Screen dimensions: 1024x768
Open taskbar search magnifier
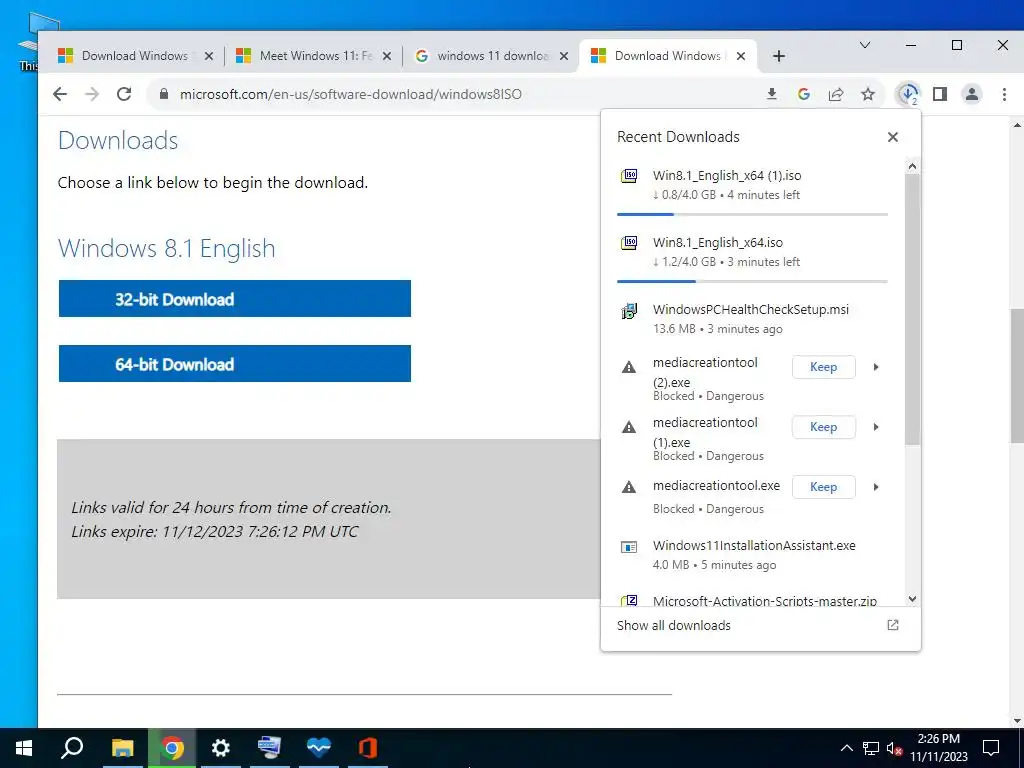(x=72, y=748)
